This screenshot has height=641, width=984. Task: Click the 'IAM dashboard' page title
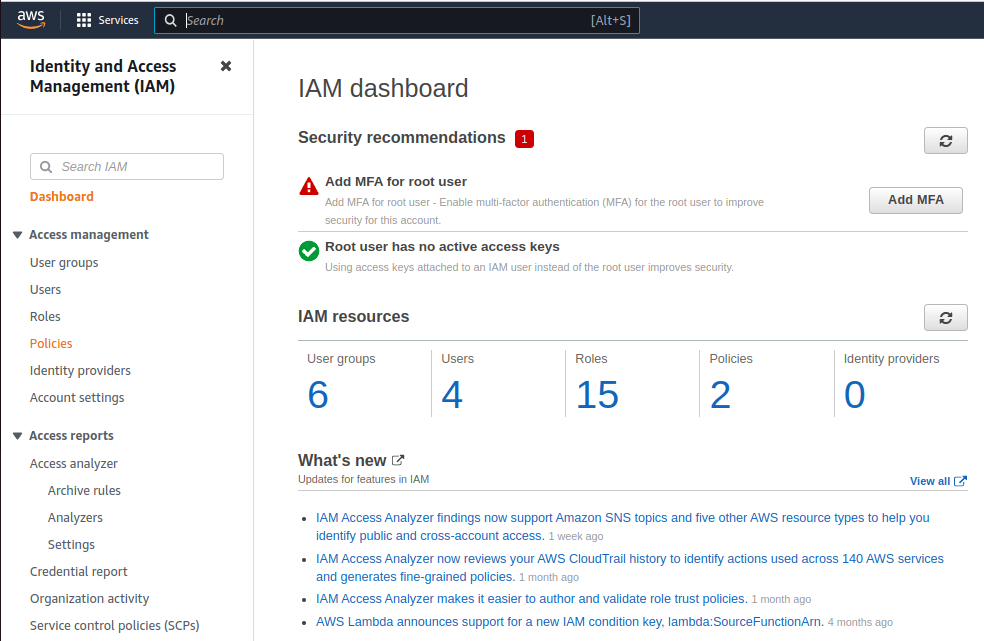click(x=383, y=89)
